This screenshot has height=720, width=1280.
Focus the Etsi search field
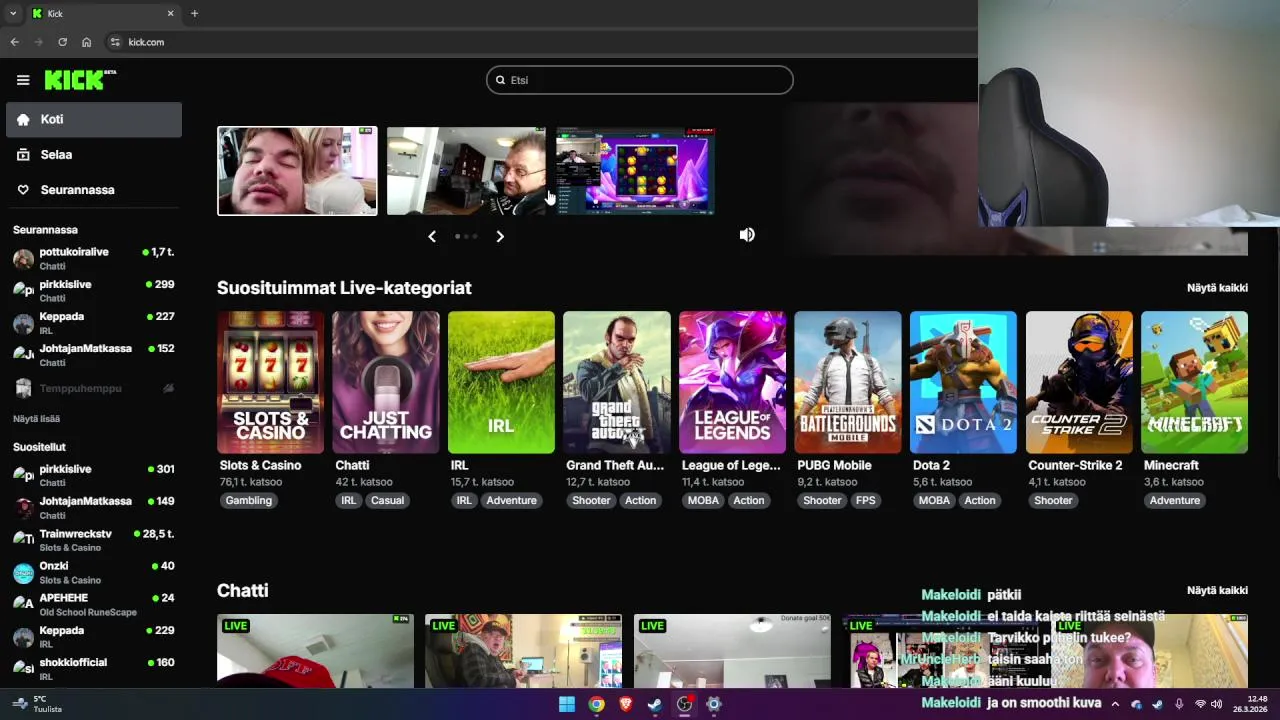[x=640, y=80]
